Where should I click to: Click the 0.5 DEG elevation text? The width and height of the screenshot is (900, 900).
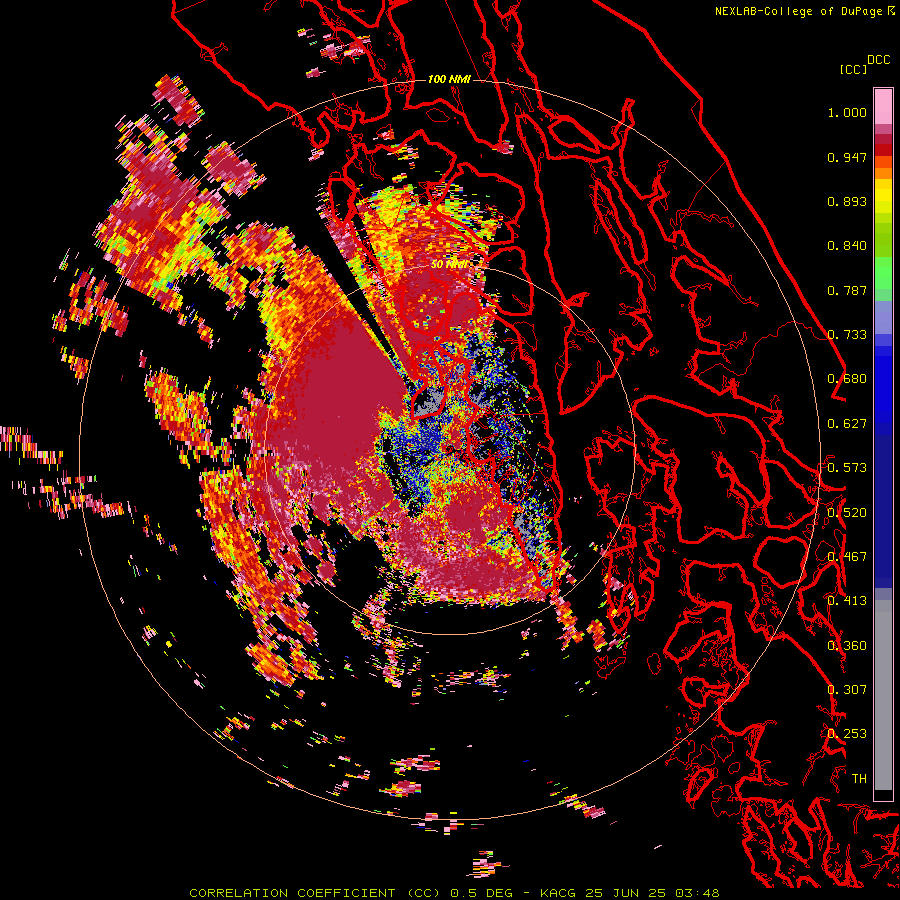(481, 893)
